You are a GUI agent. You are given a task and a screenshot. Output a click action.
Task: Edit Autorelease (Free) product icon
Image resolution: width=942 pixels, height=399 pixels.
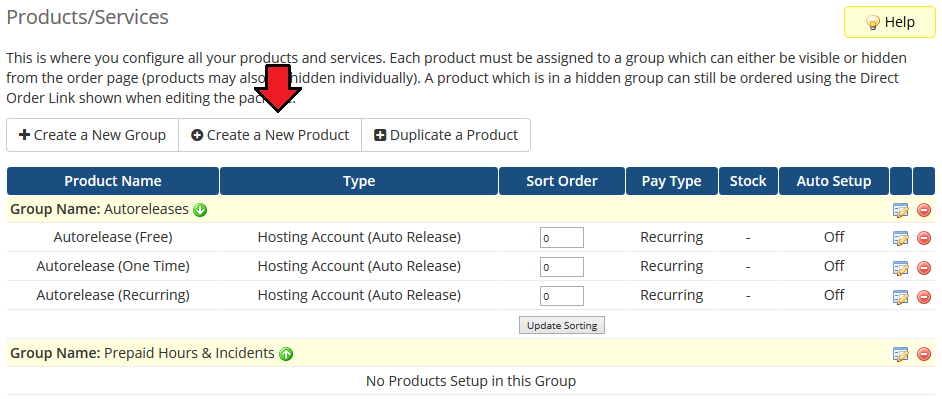tap(901, 238)
